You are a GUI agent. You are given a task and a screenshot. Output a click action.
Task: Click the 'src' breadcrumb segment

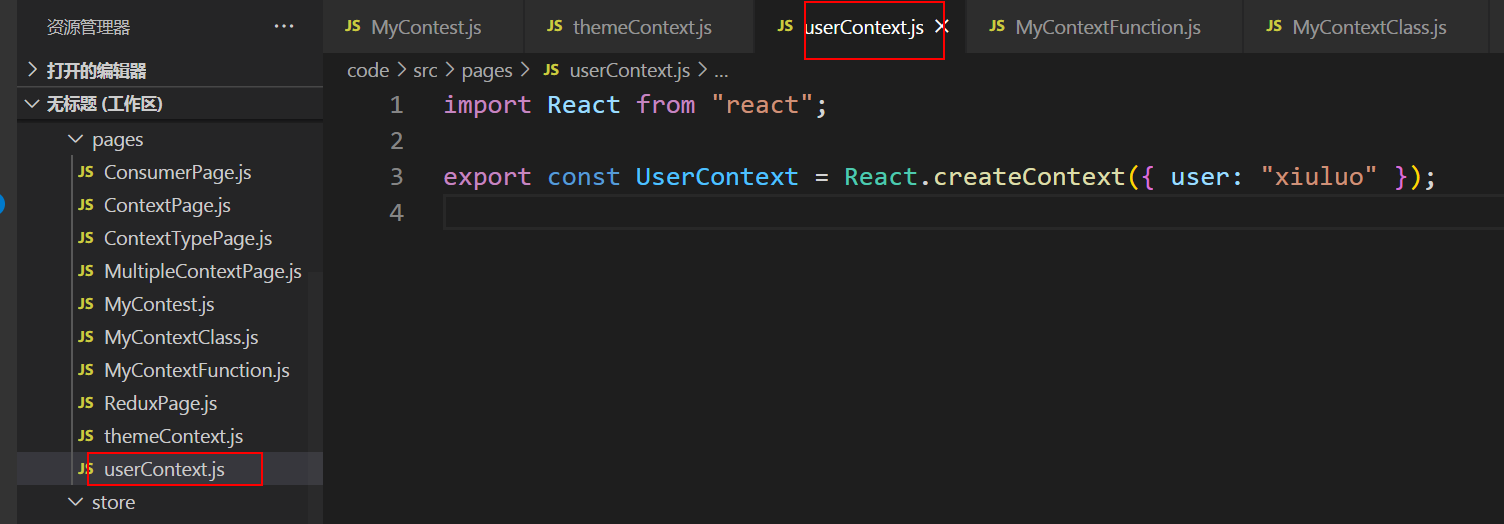pos(425,71)
